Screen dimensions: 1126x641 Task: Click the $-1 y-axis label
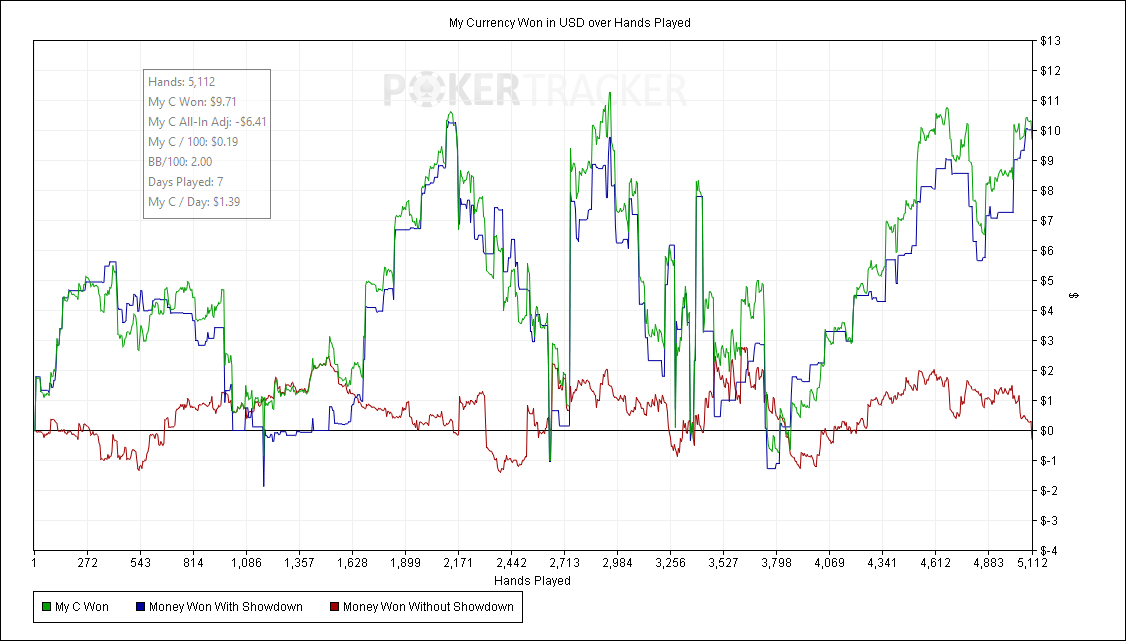coord(1048,461)
